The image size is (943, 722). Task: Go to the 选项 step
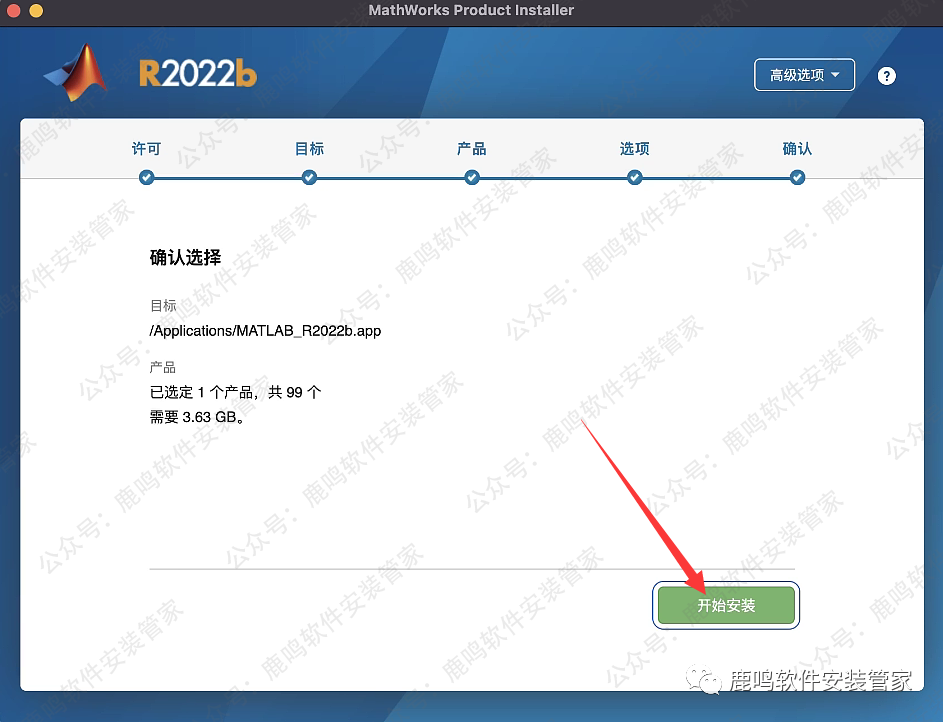(x=634, y=148)
